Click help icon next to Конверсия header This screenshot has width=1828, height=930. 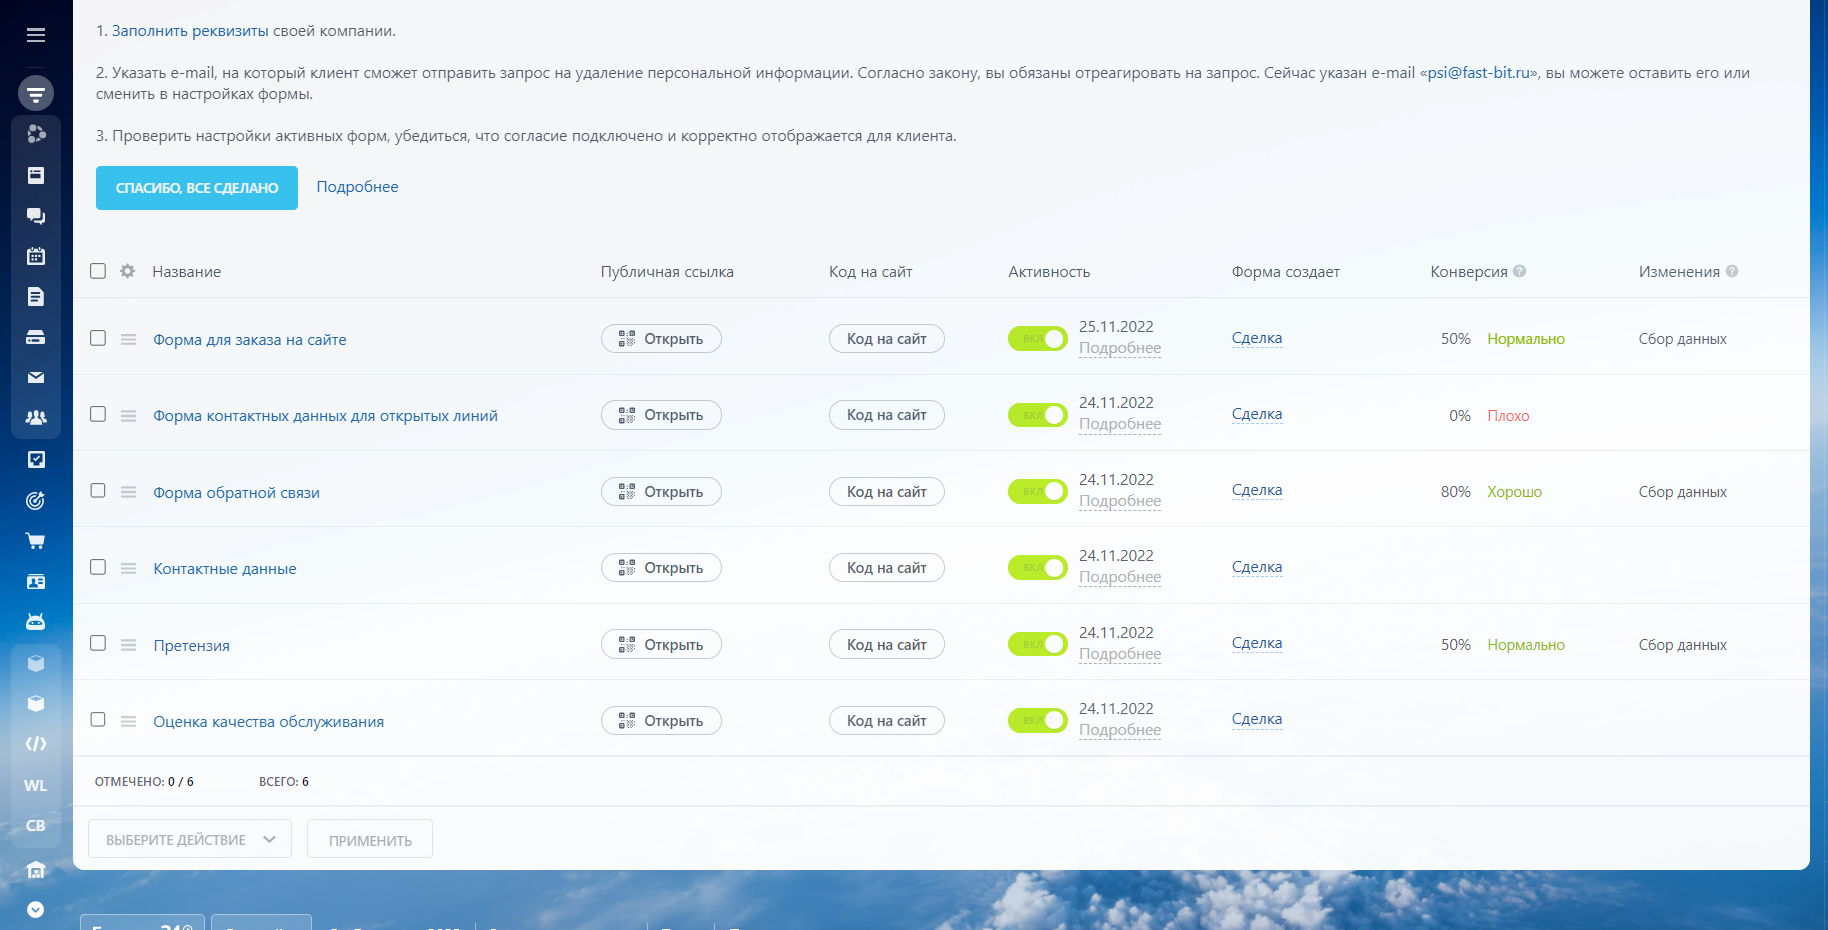click(x=1519, y=271)
